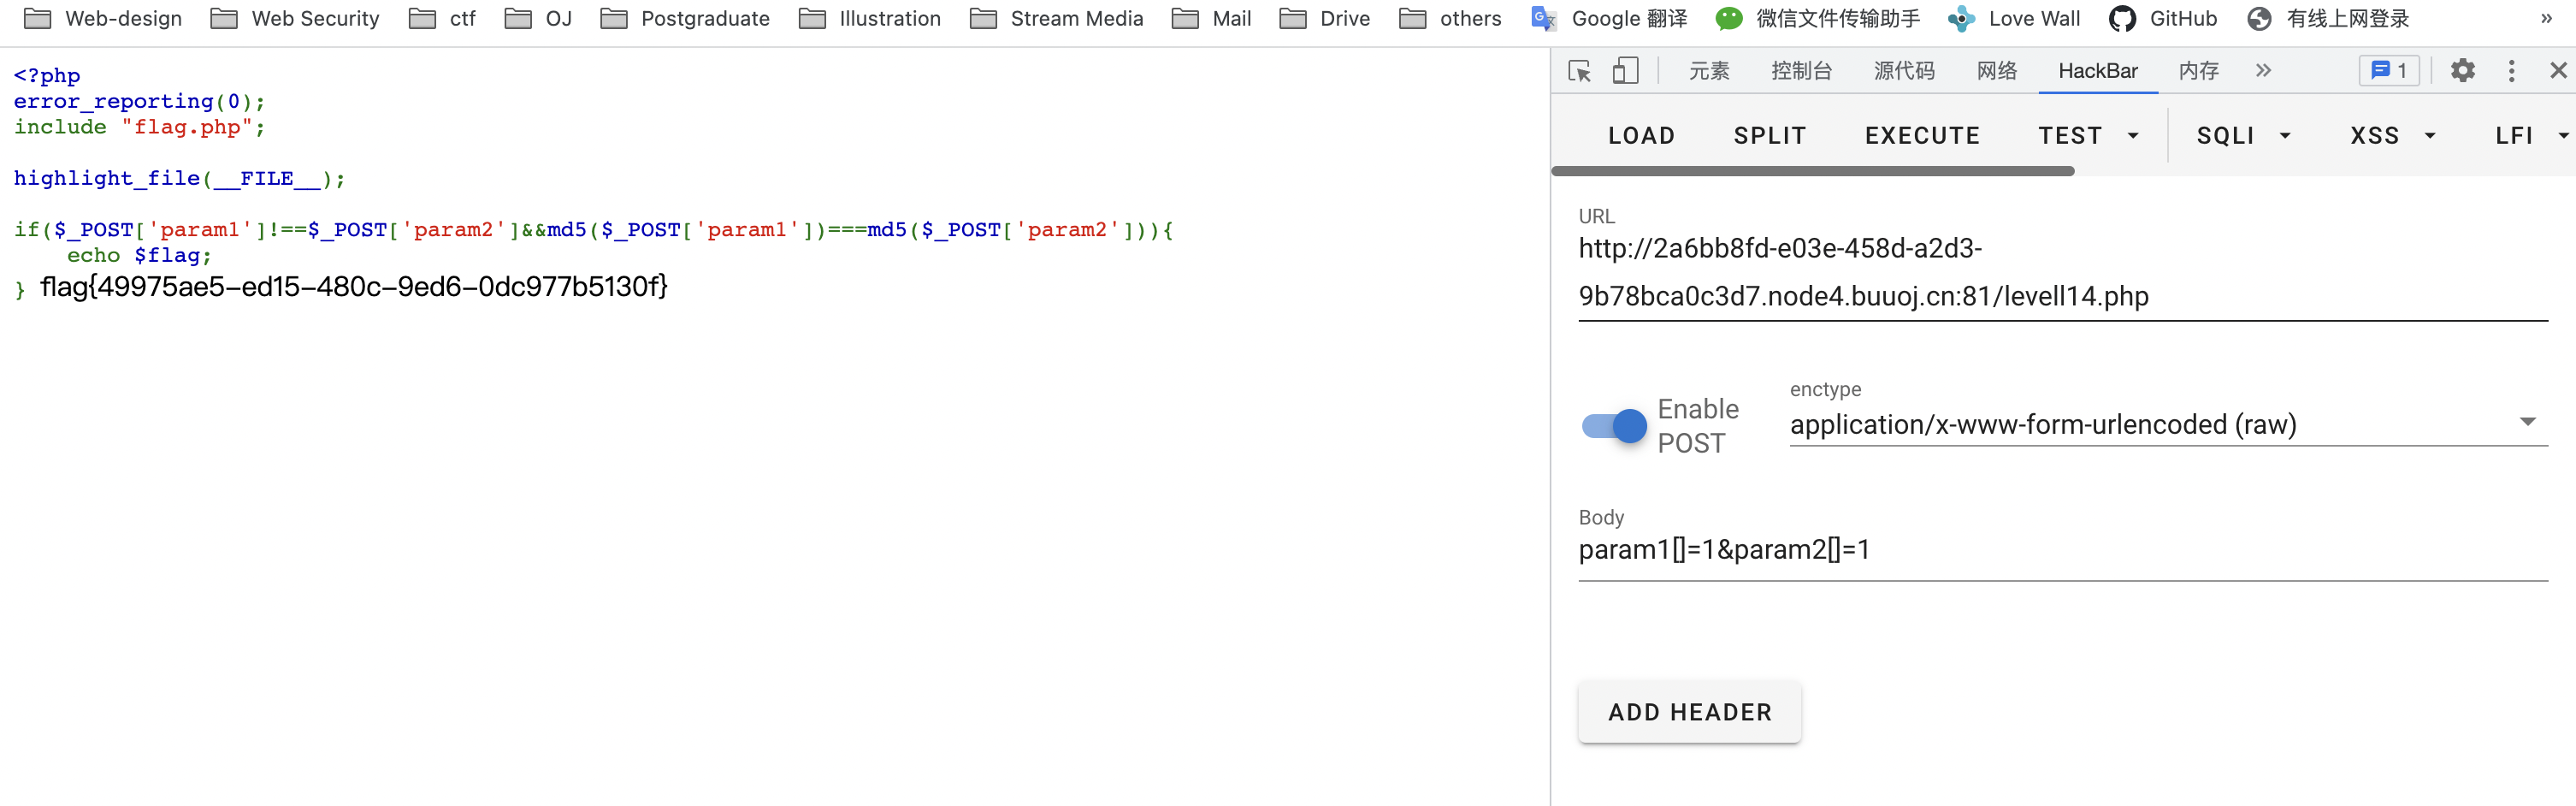This screenshot has height=806, width=2576.
Task: Open the ctf bookmark folder
Action: (443, 18)
